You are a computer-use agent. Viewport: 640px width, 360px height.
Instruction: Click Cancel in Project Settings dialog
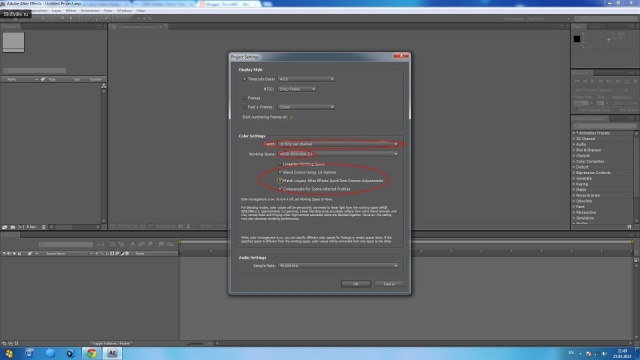[x=389, y=284]
